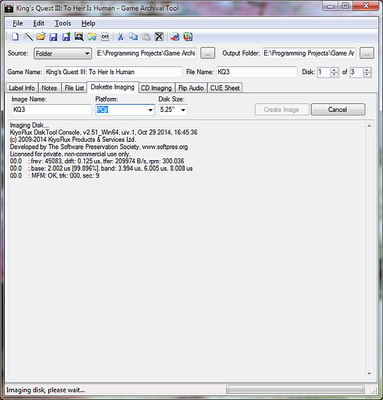Image resolution: width=383 pixels, height=400 pixels.
Task: Click the Create Image button
Action: 282,110
